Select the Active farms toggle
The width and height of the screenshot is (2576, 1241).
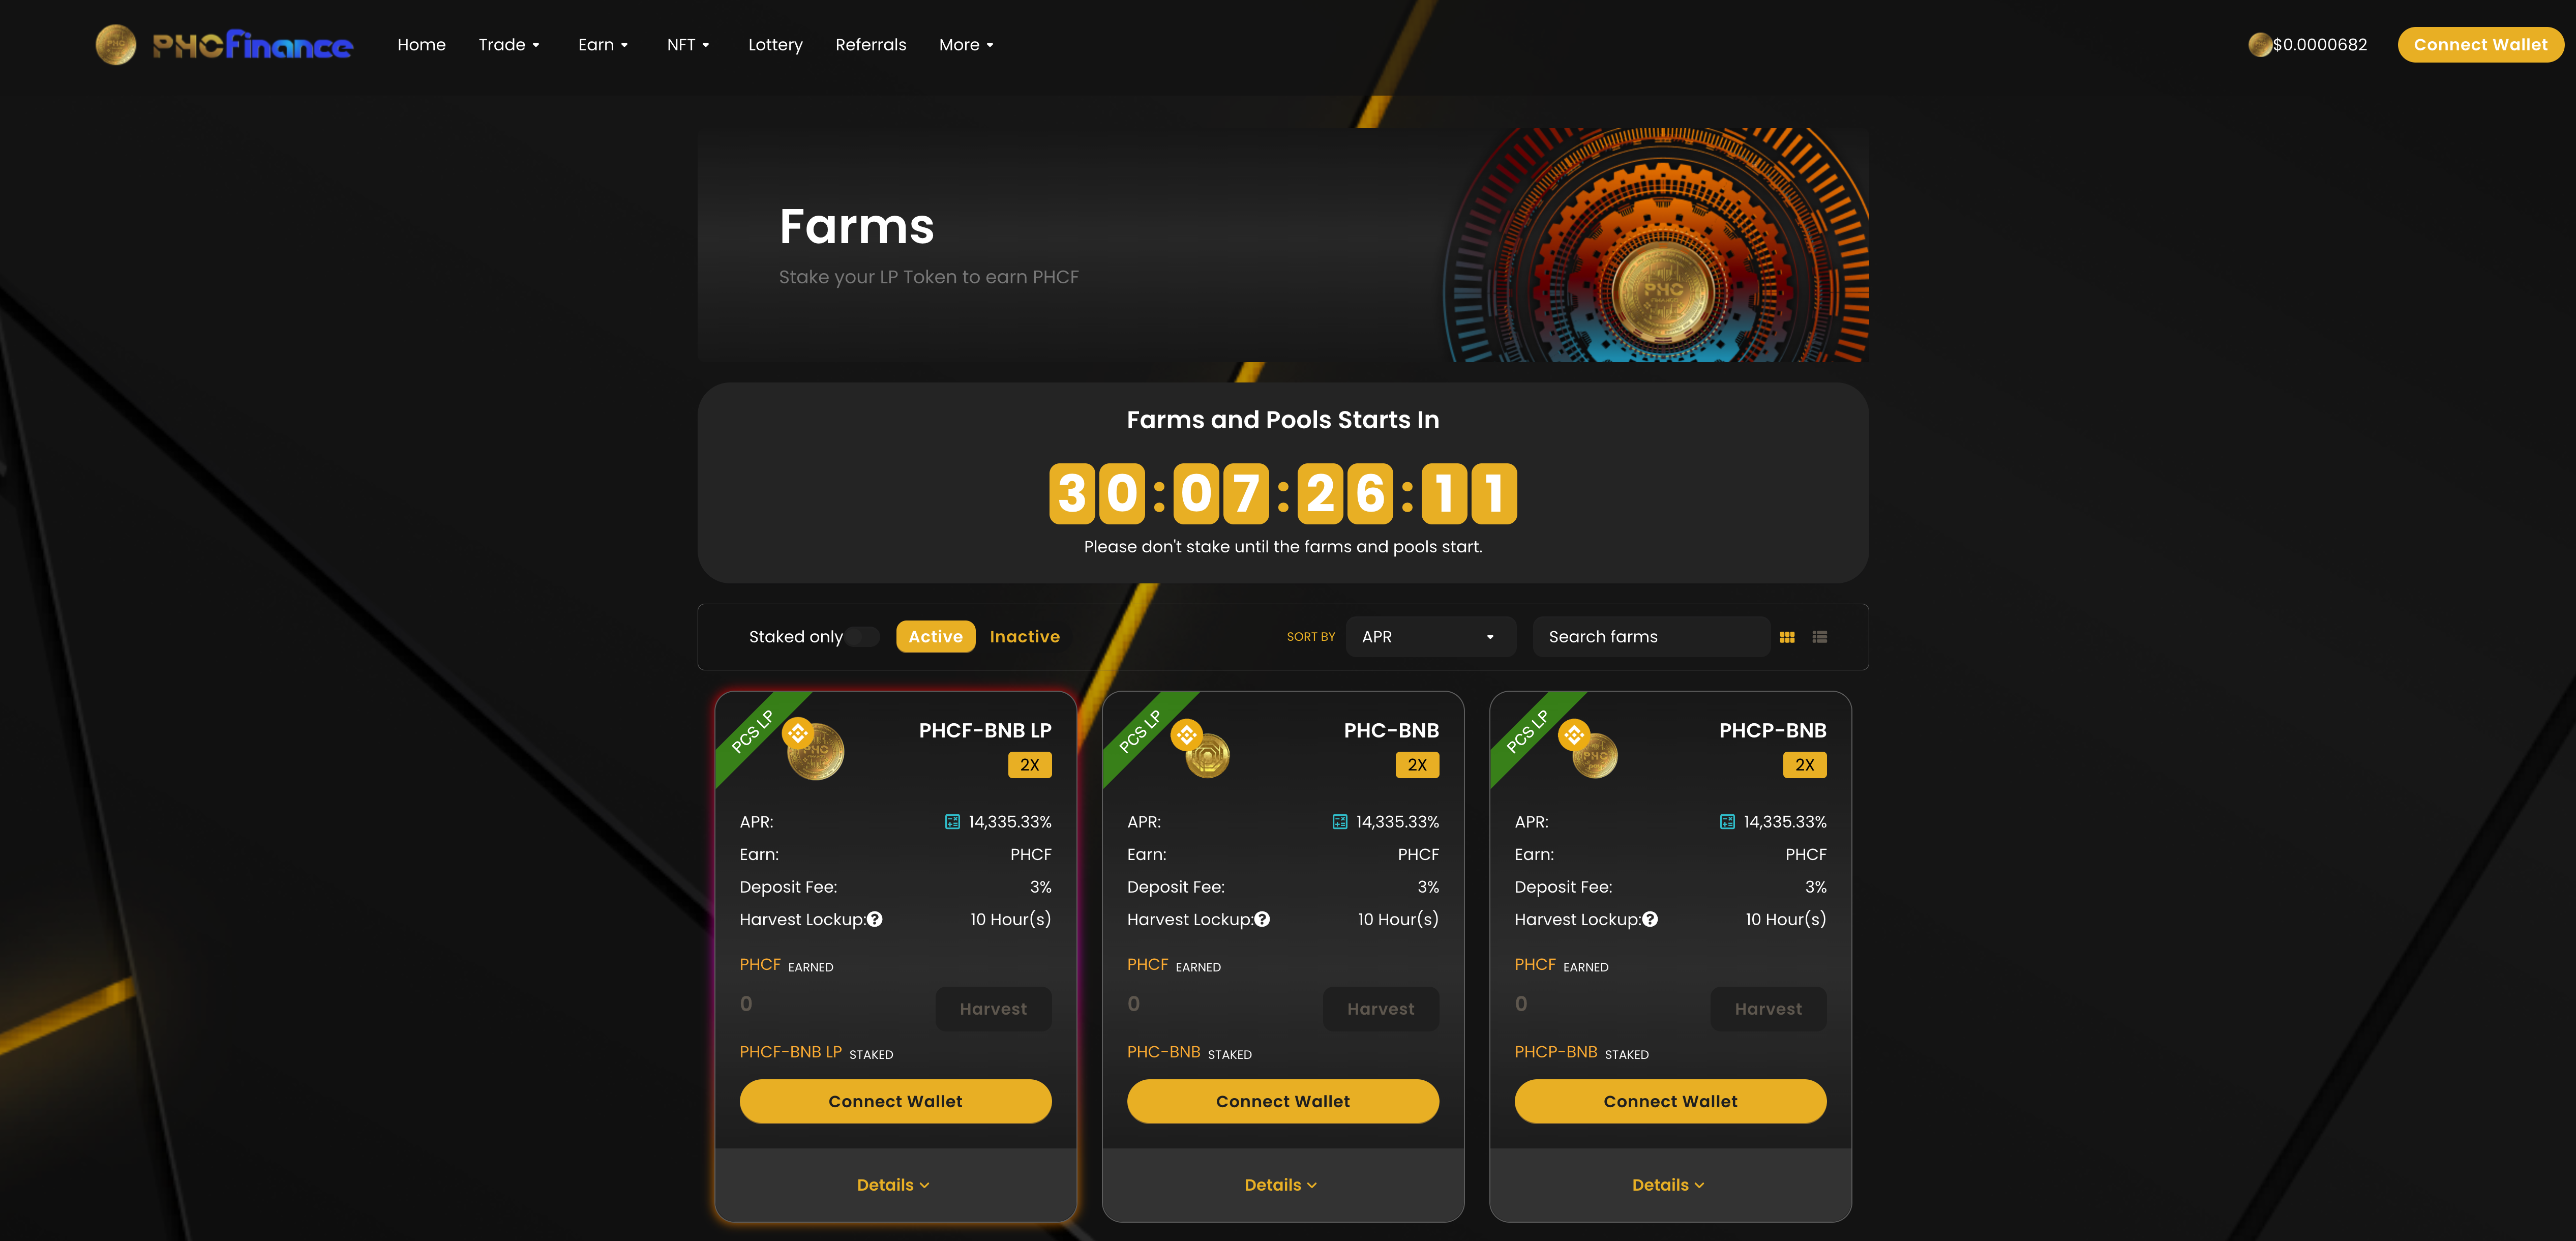pos(935,637)
